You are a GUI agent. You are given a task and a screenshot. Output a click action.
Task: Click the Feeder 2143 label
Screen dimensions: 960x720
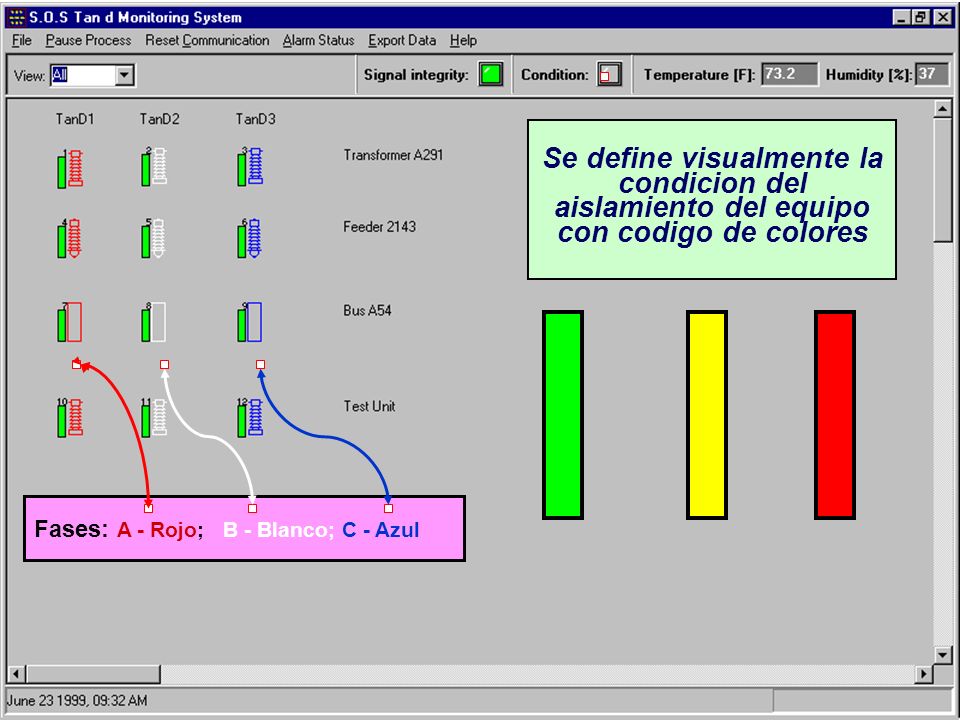(x=380, y=227)
